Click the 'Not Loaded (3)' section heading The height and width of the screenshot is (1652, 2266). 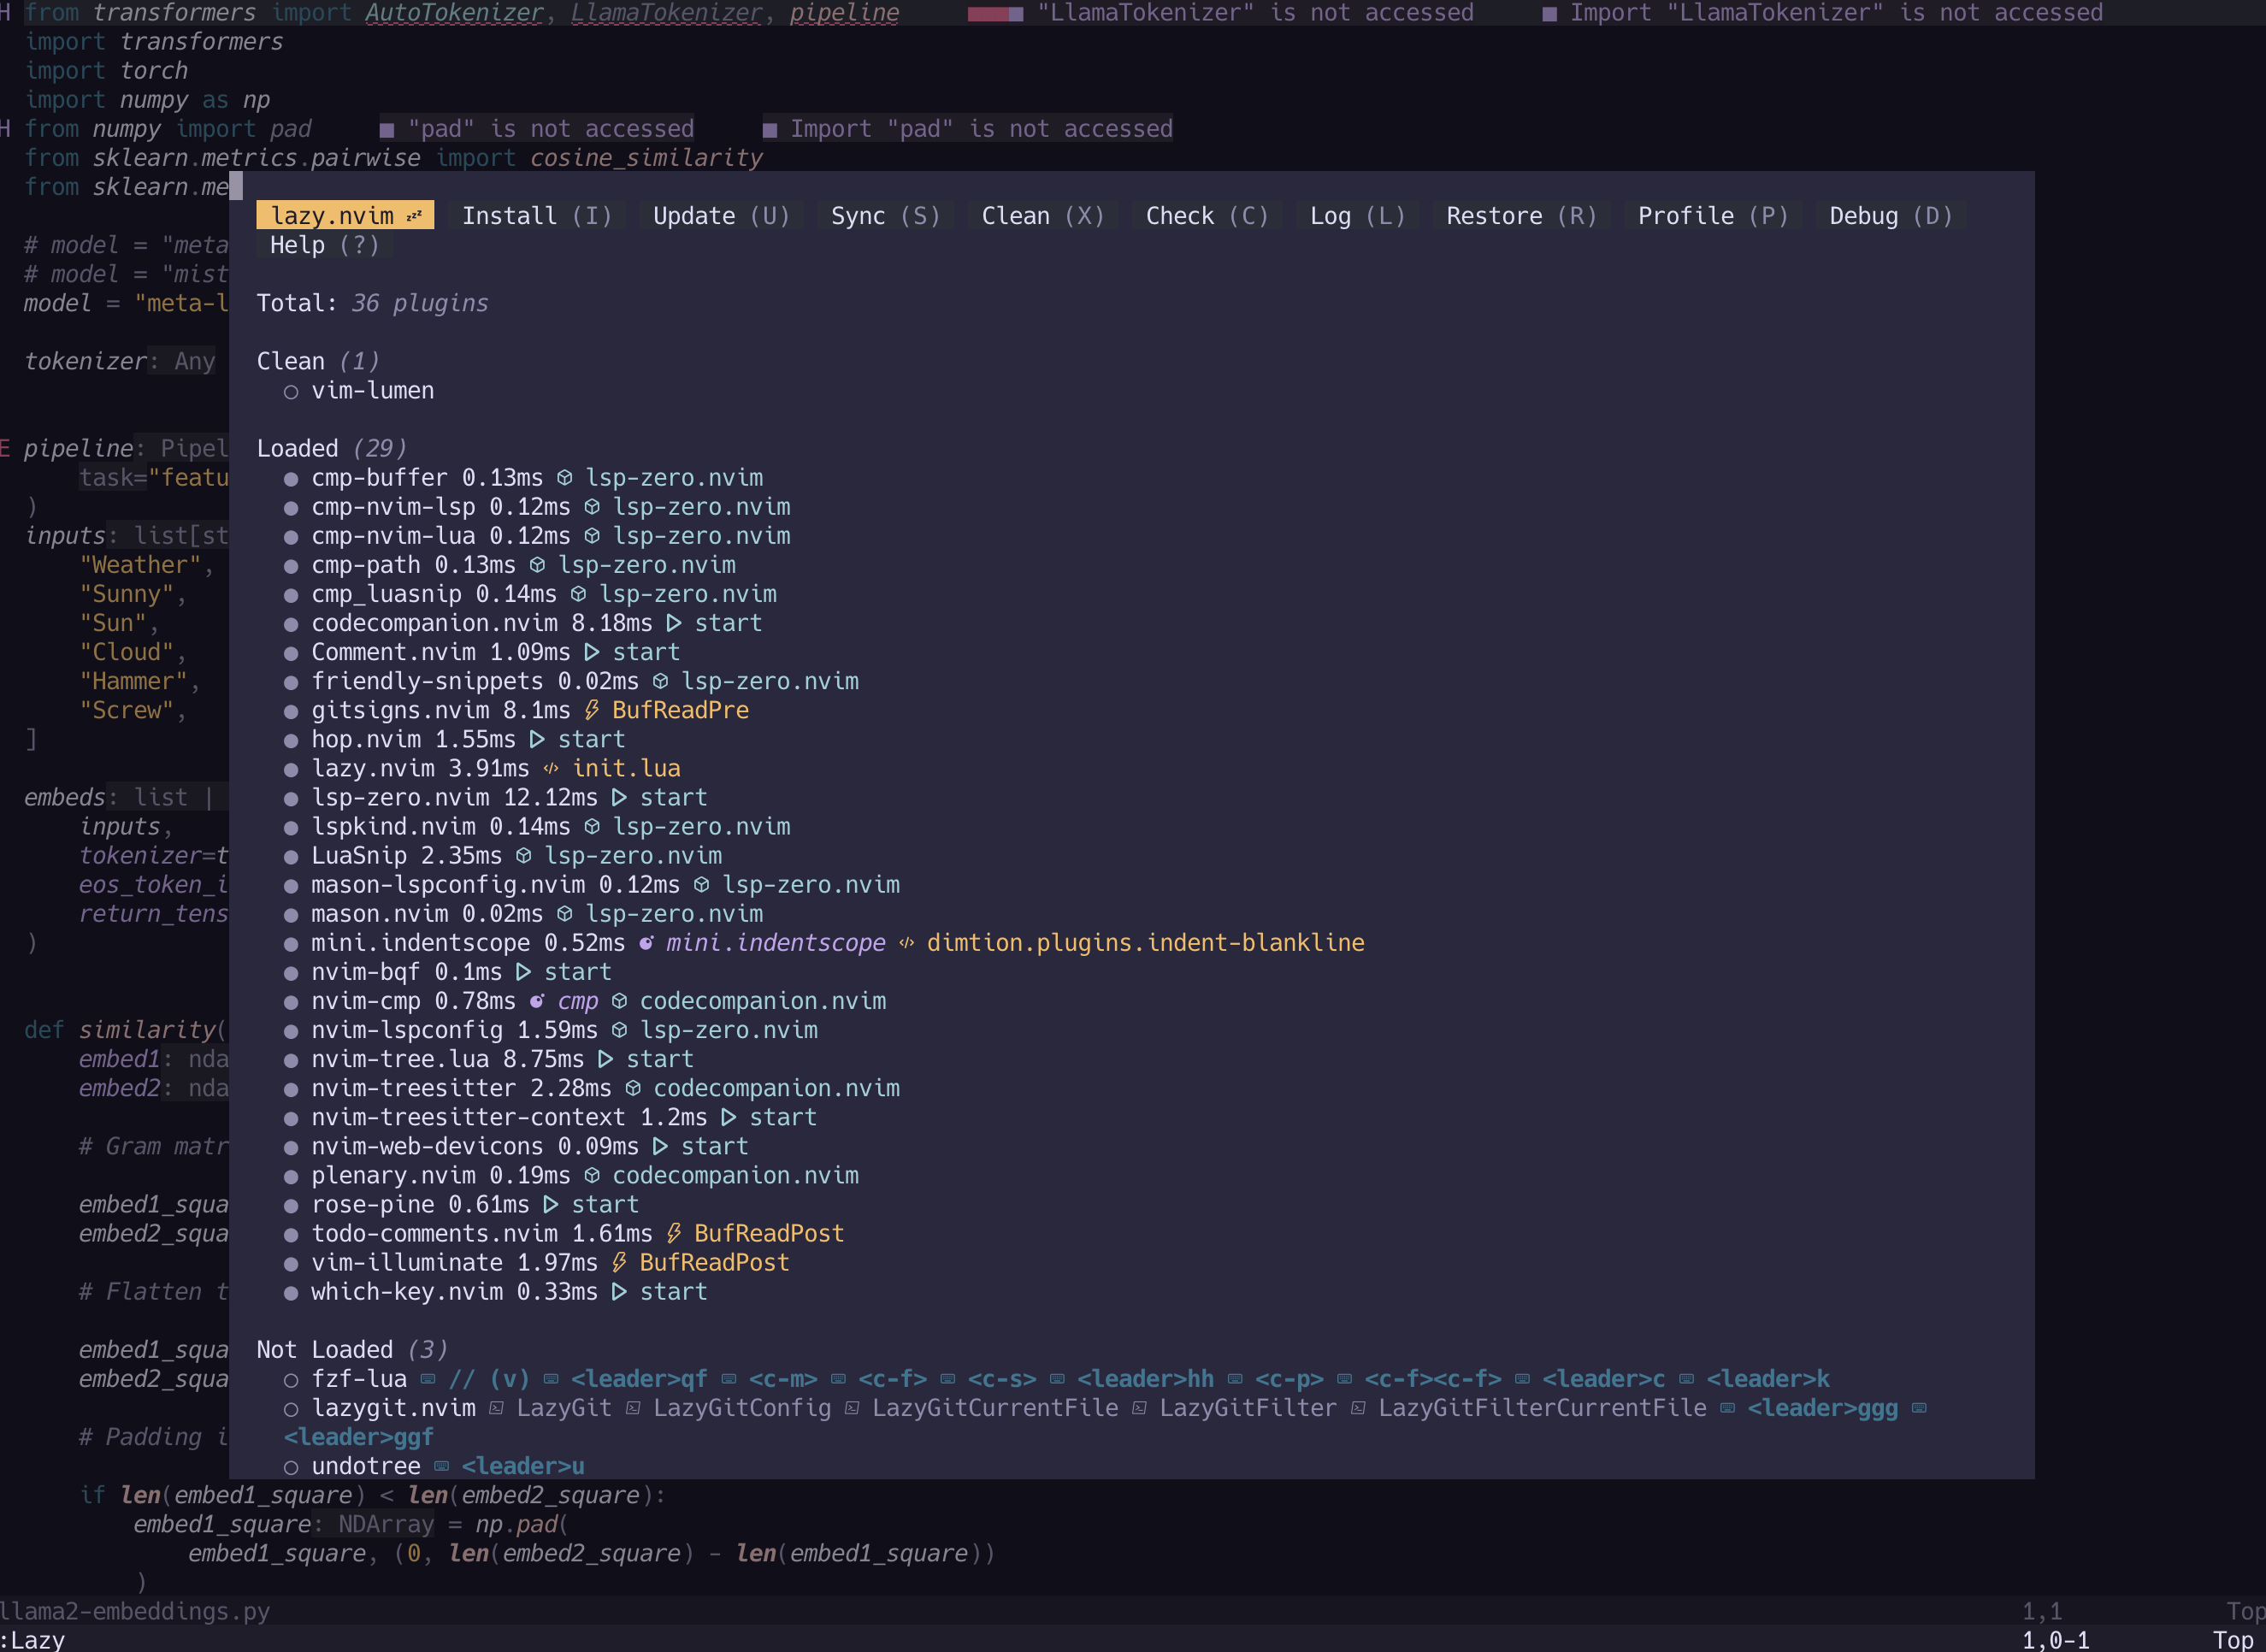pos(352,1349)
